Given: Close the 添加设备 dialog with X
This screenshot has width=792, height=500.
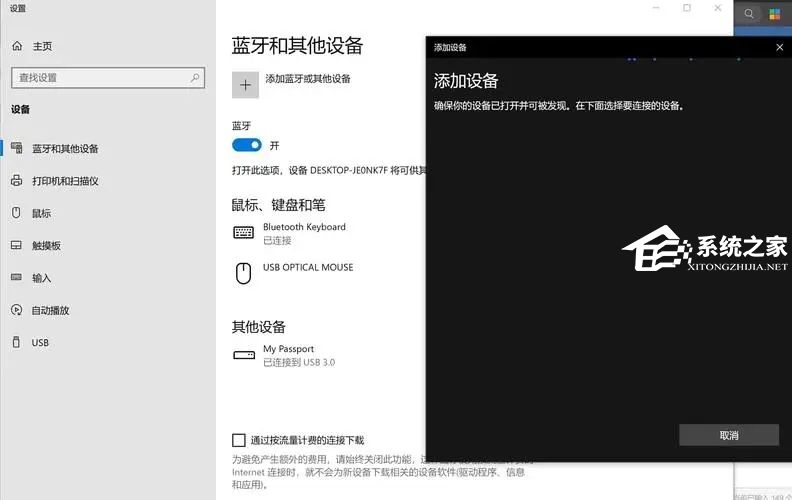Looking at the screenshot, I should [x=779, y=47].
